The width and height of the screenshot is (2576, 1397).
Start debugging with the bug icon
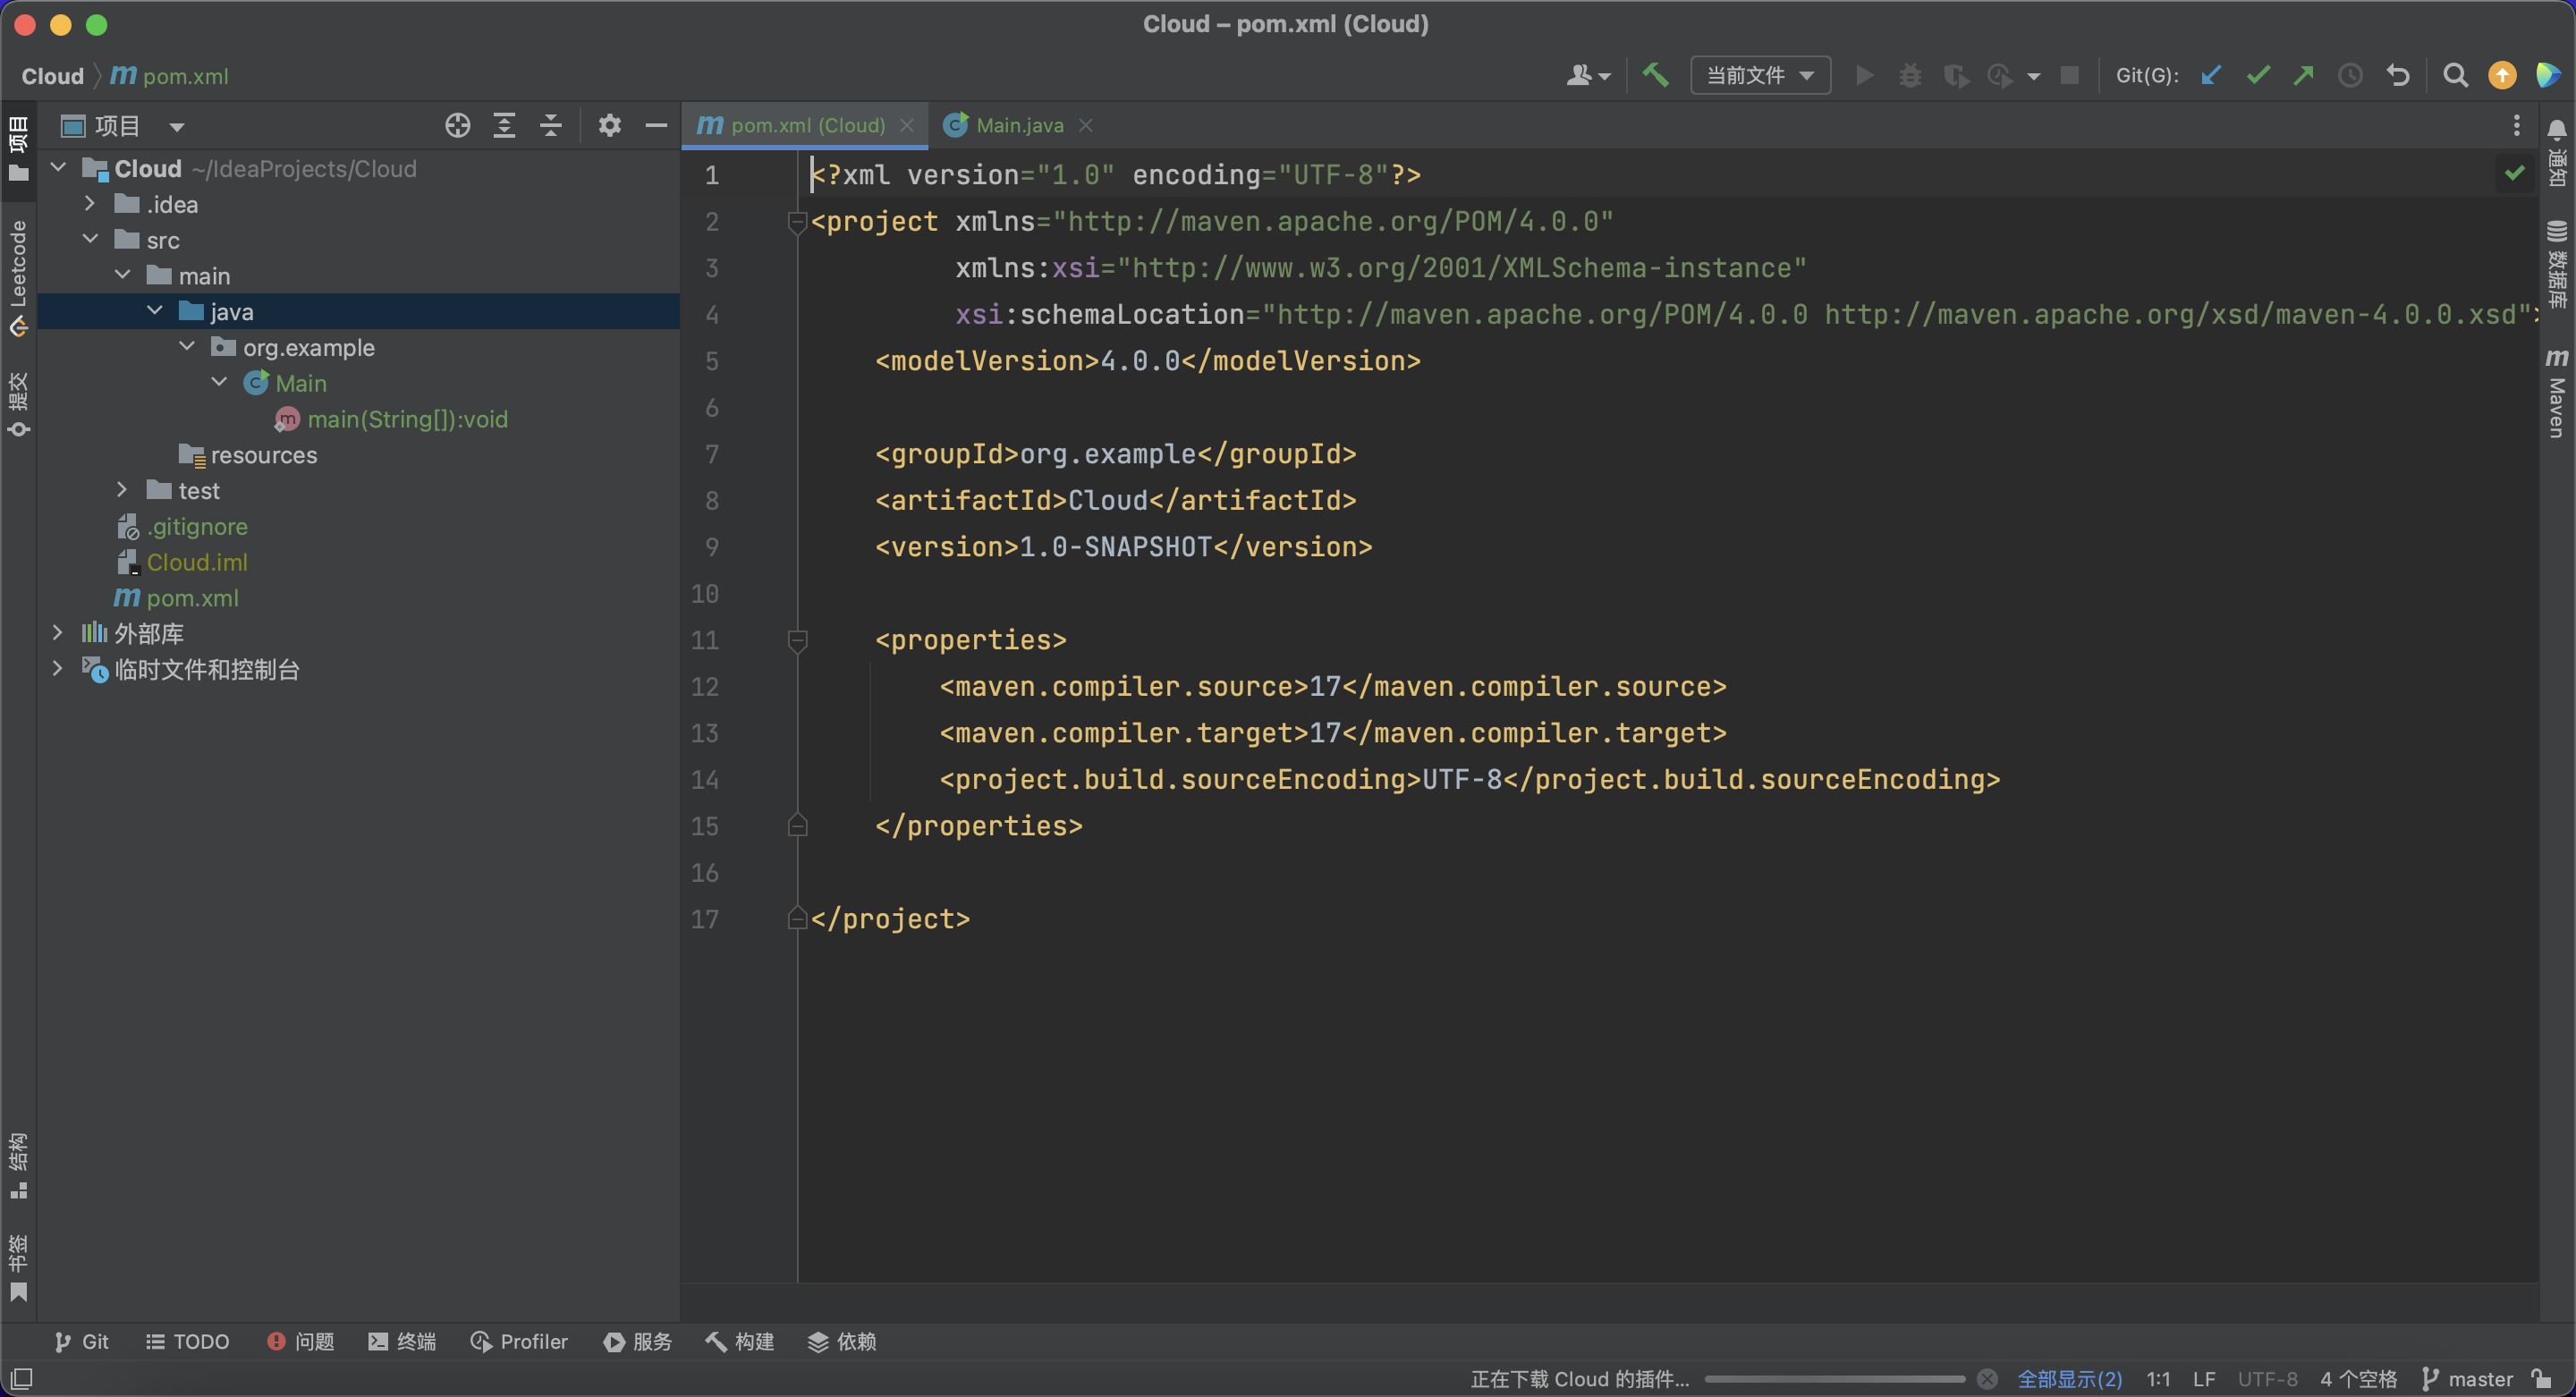(1910, 75)
